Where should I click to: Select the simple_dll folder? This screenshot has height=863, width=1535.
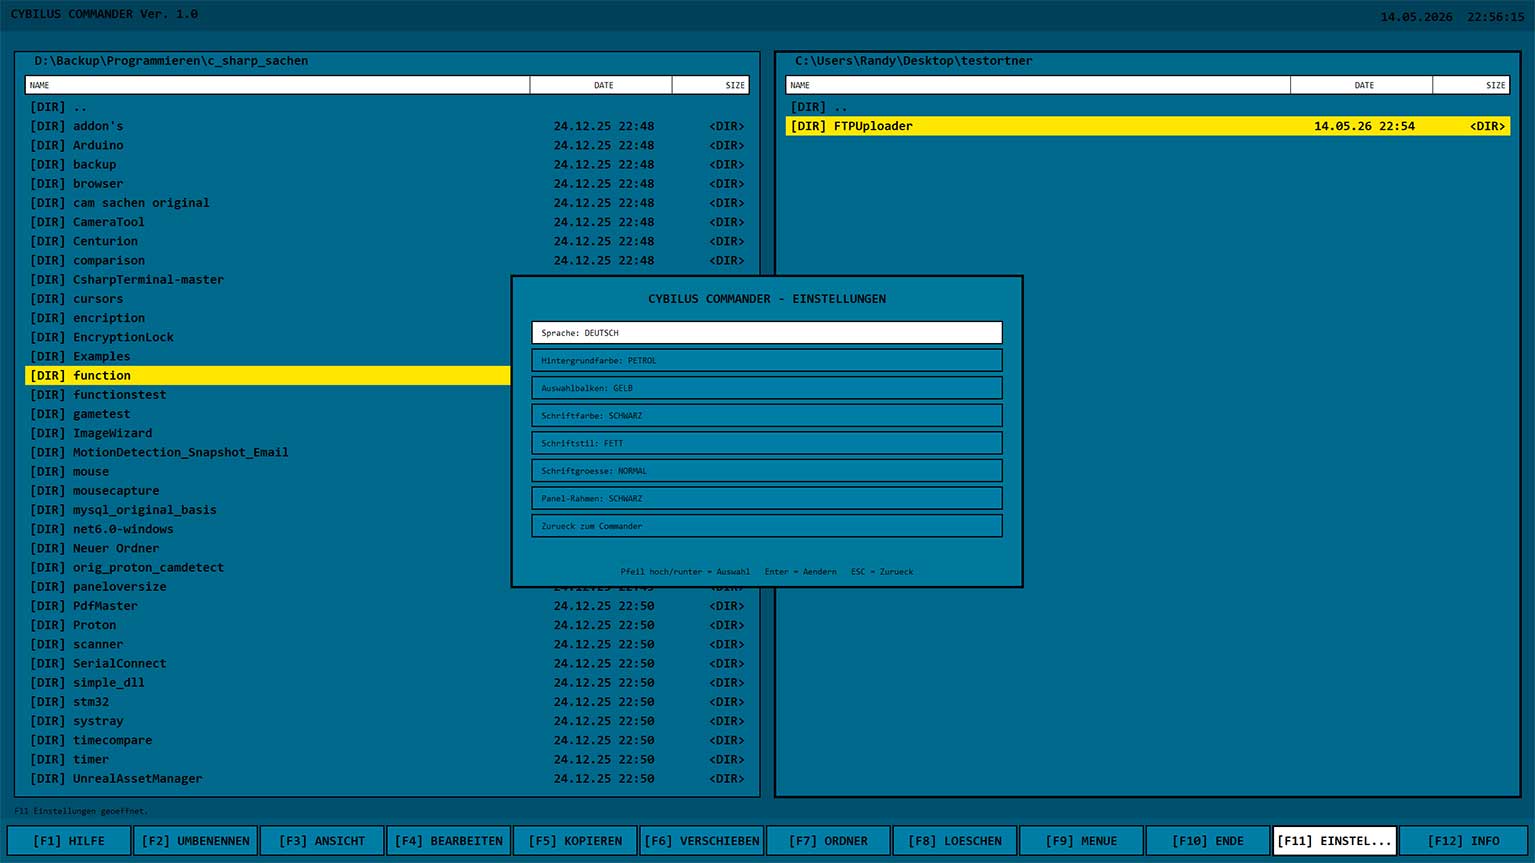pos(387,683)
